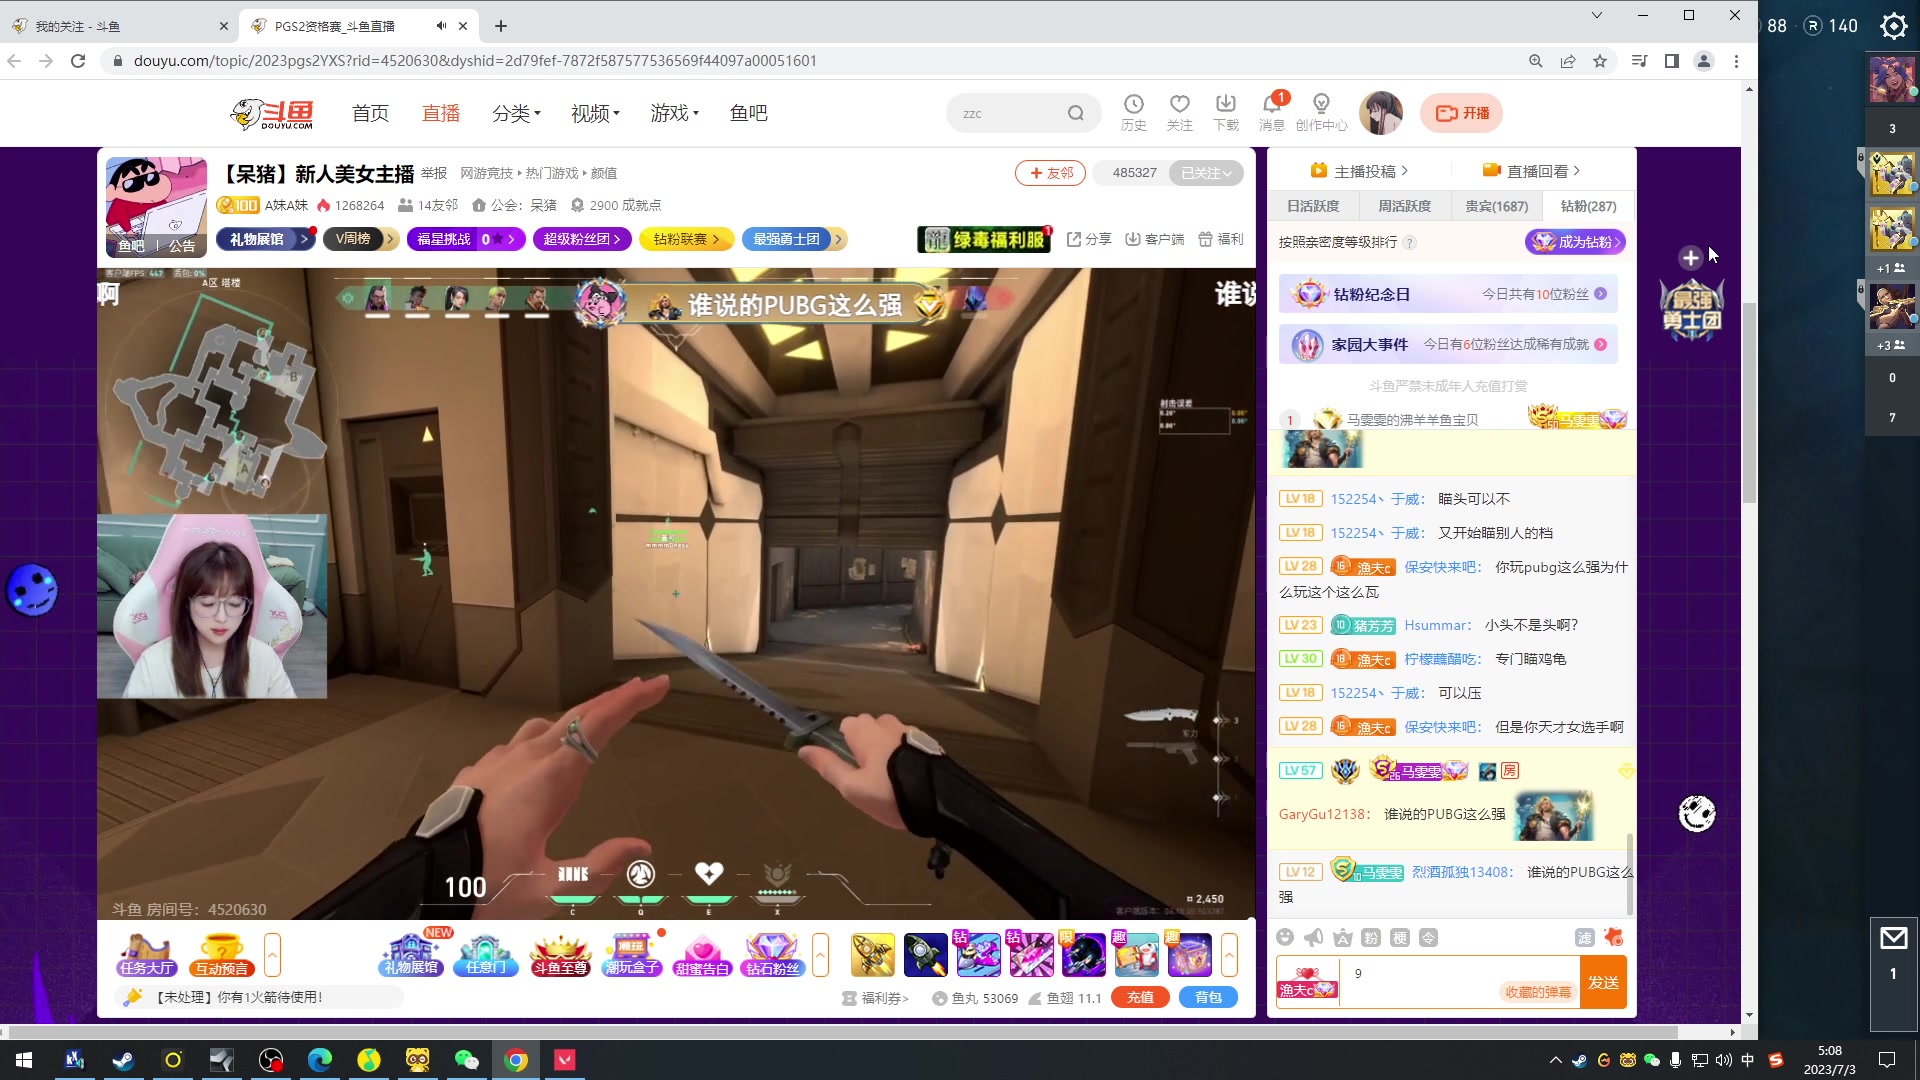Open the 分类 dropdown menu
Screen dimensions: 1920x1080
coord(516,113)
